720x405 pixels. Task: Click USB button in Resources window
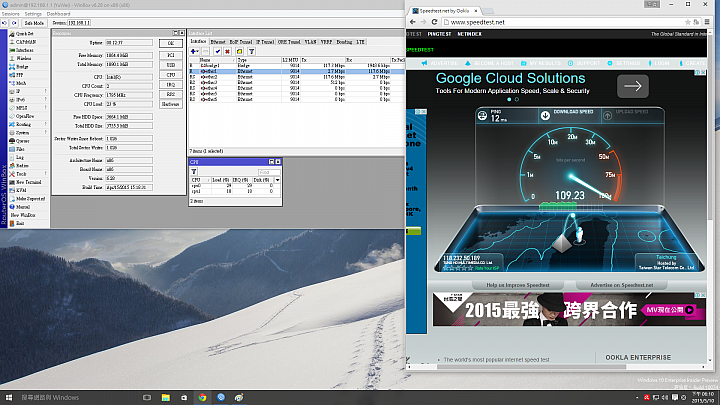click(171, 65)
